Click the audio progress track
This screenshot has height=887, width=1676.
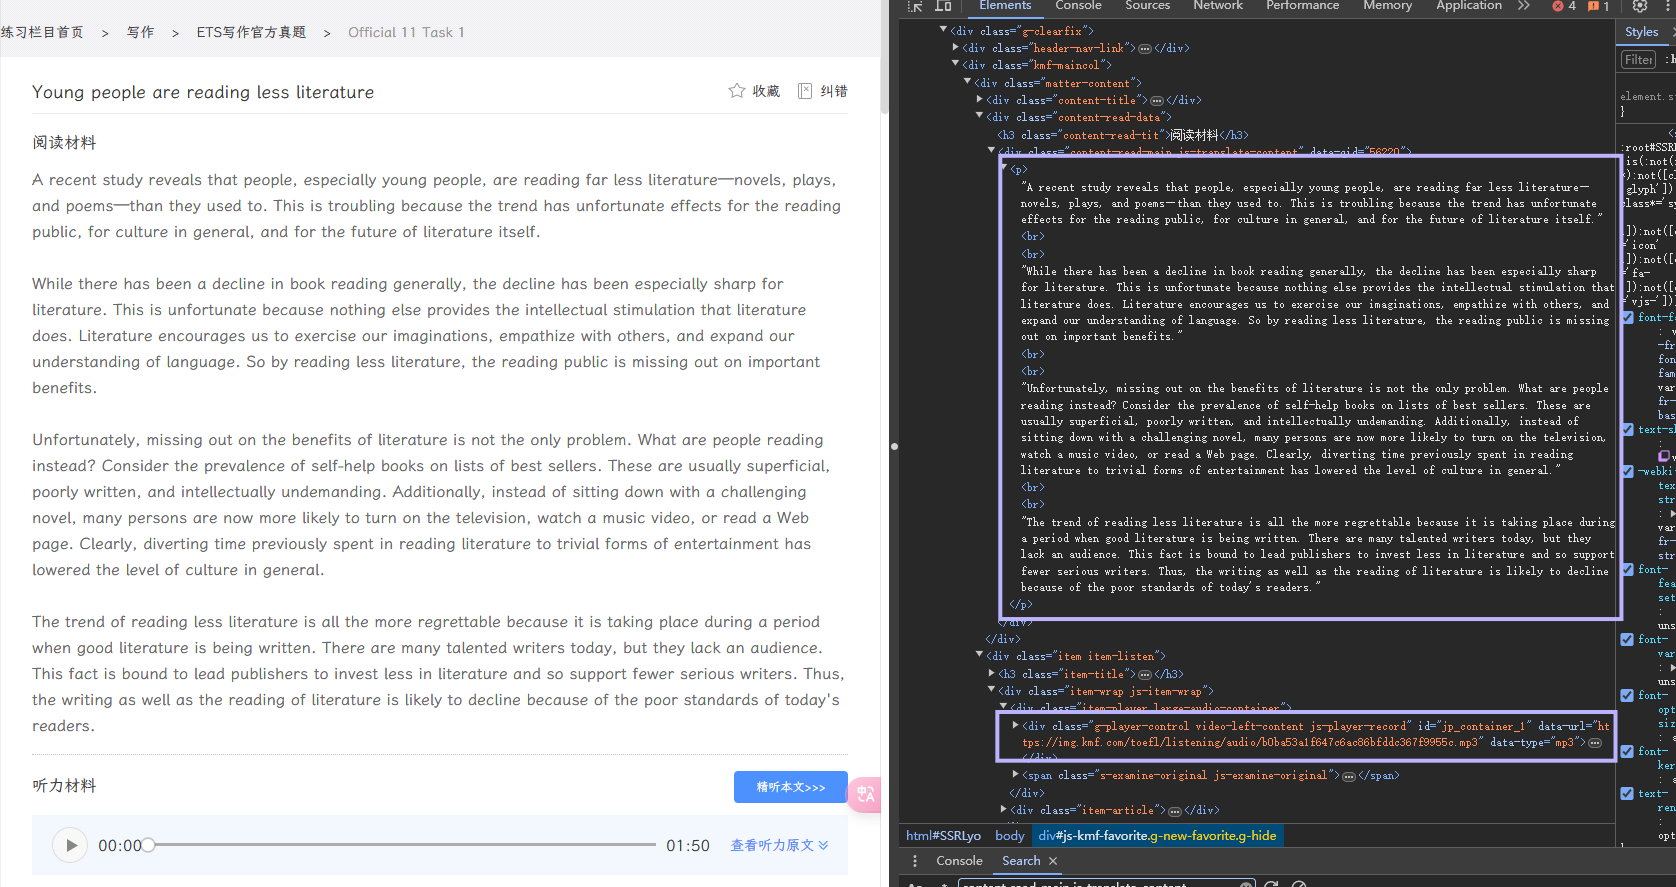(x=402, y=845)
